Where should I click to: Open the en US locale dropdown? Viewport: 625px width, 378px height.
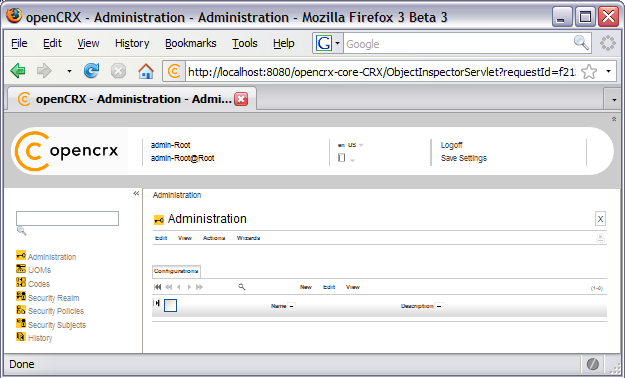[350, 145]
